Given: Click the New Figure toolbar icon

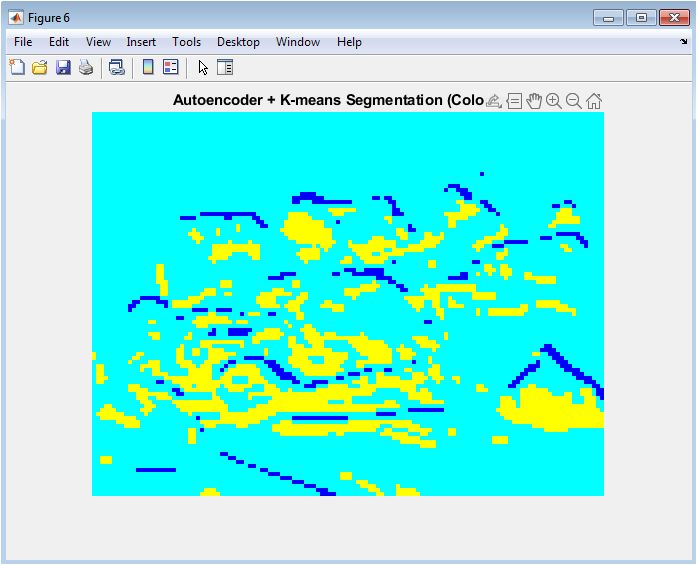Looking at the screenshot, I should 17,67.
